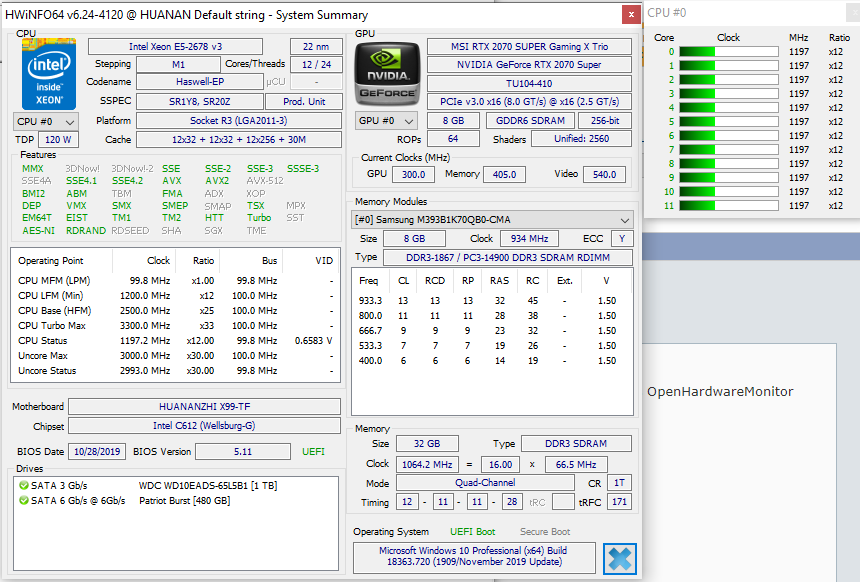Click green check icon for SATA 3 Gb/s drive
This screenshot has width=860, height=582.
24,485
